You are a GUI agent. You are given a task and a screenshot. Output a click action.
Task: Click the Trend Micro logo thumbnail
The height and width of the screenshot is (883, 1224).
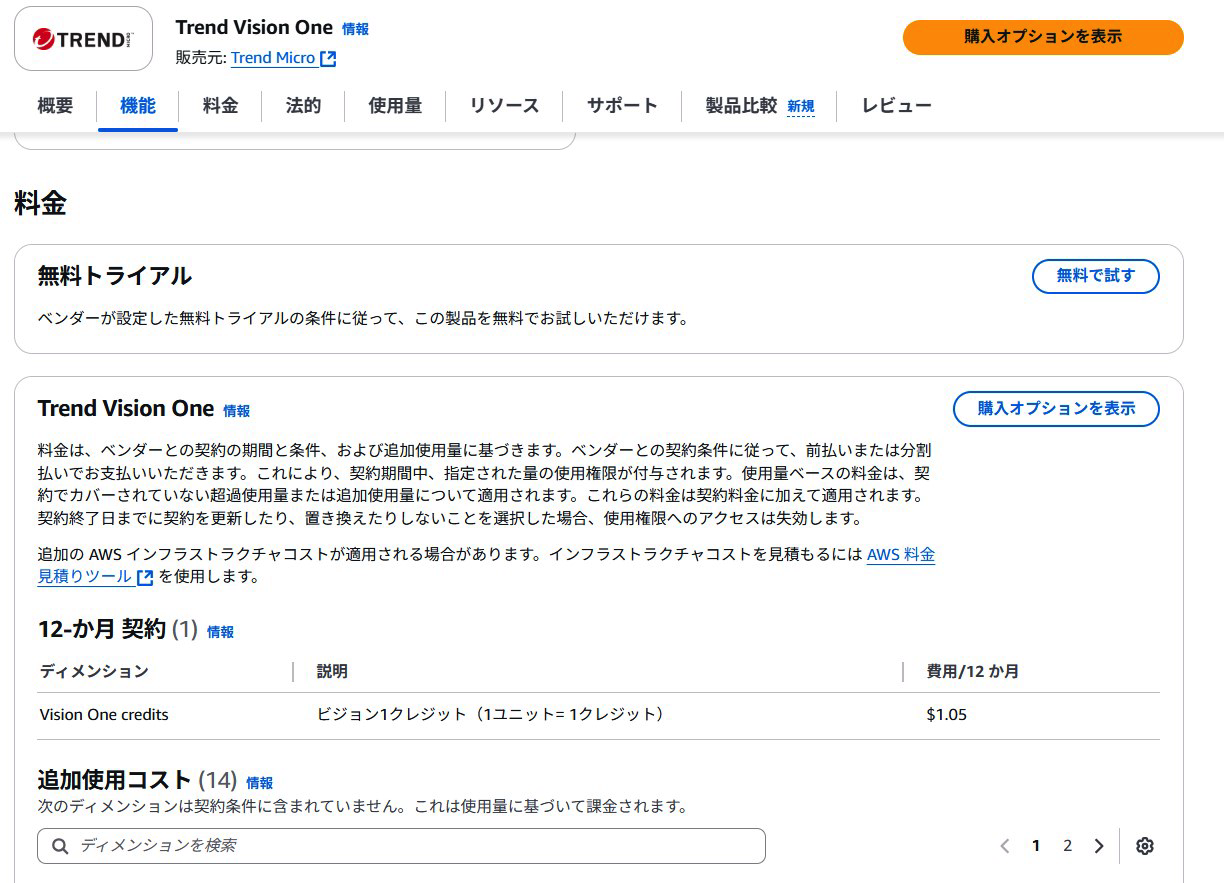click(x=83, y=39)
